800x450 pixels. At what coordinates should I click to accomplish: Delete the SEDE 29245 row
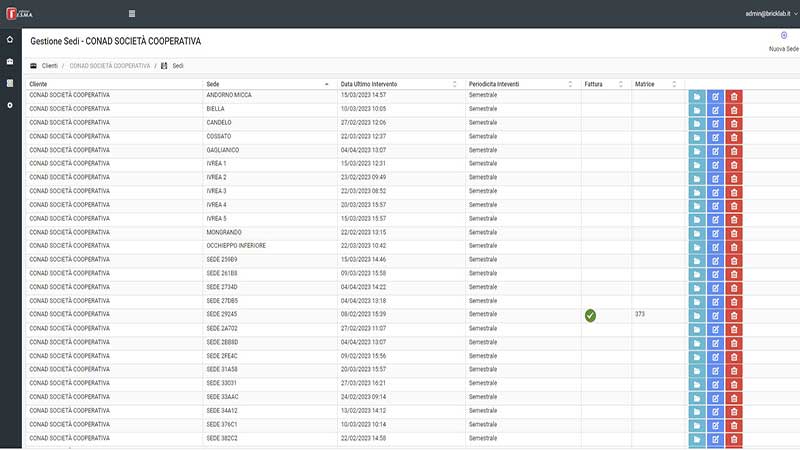click(x=734, y=316)
